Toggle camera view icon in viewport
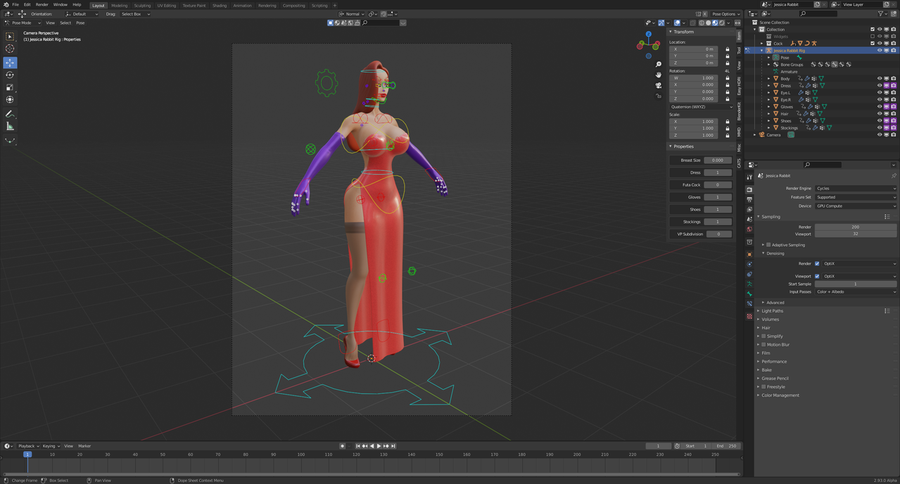The image size is (900, 484). click(x=658, y=85)
